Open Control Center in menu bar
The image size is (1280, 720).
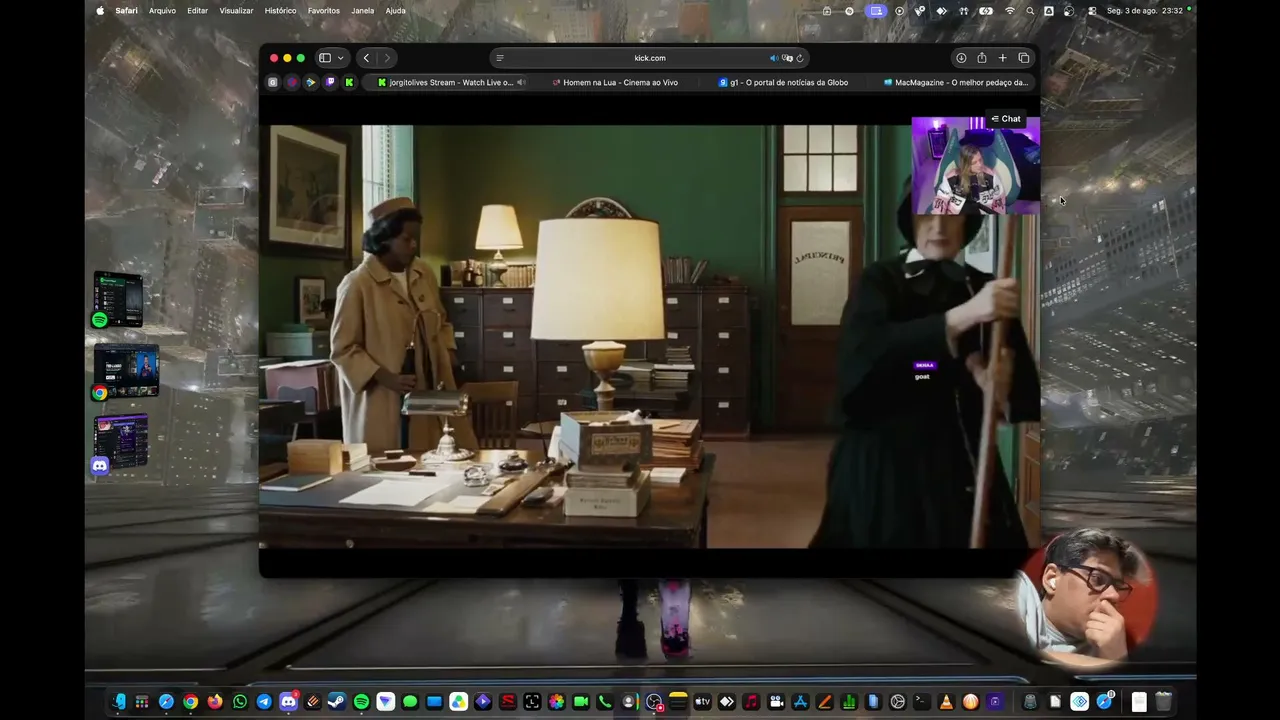pos(1092,11)
